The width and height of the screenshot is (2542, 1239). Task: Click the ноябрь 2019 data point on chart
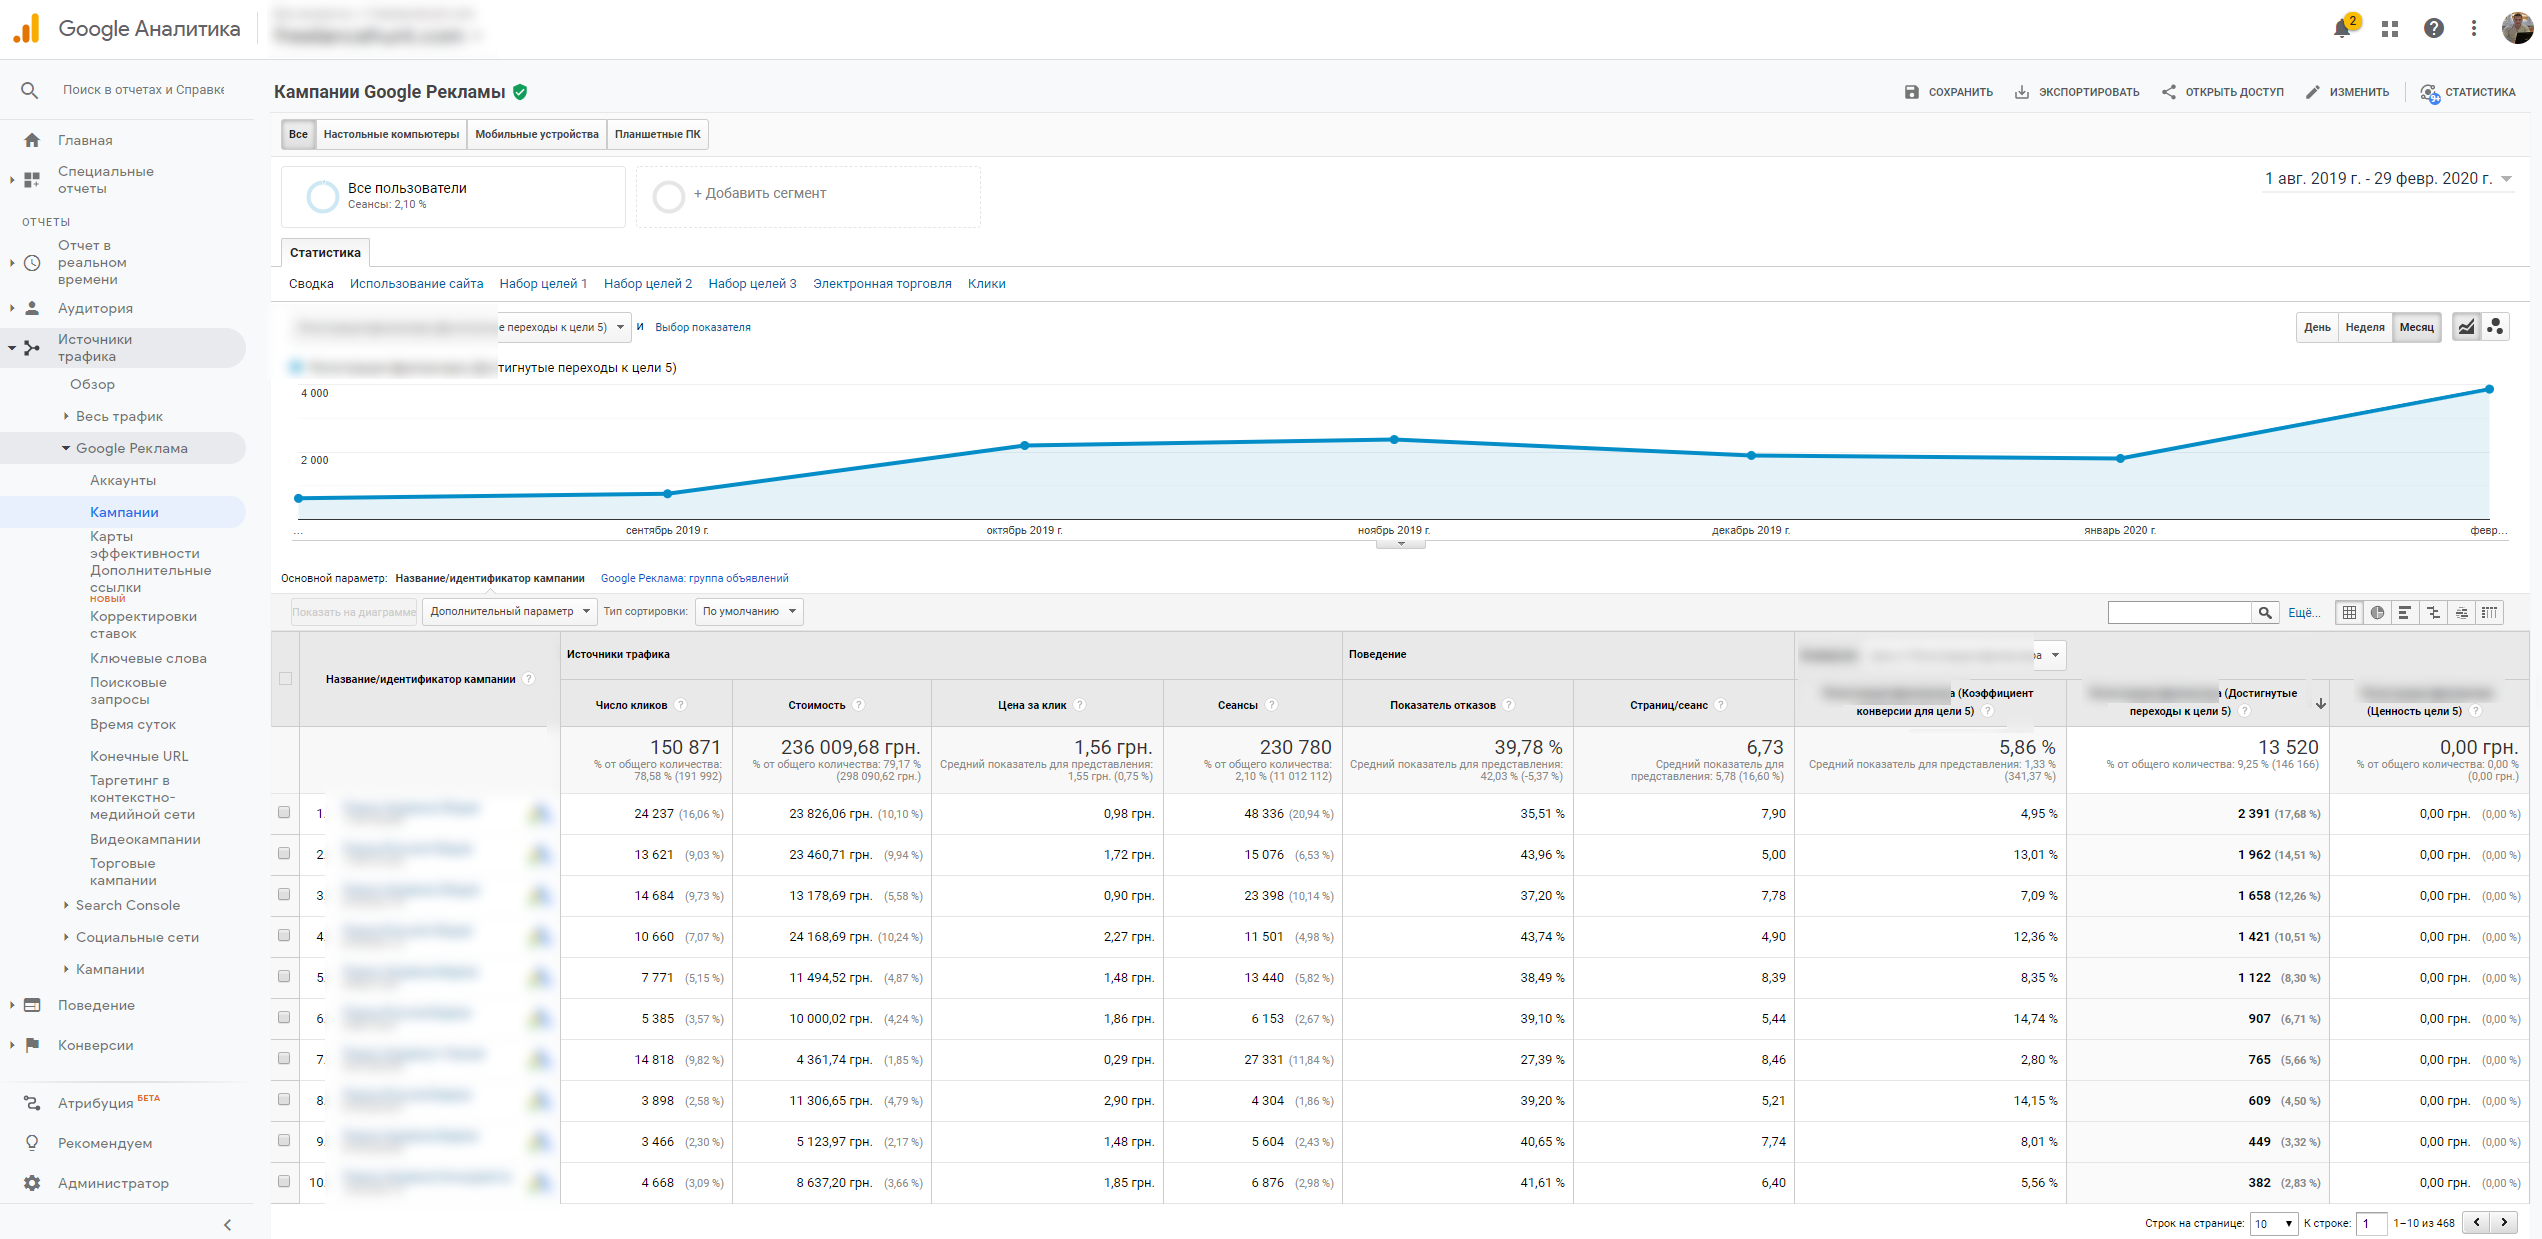(1394, 439)
